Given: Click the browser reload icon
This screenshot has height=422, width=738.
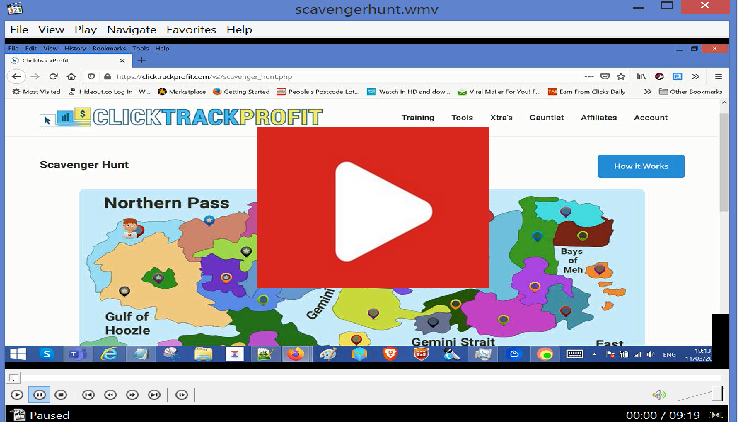Looking at the screenshot, I should (53, 76).
